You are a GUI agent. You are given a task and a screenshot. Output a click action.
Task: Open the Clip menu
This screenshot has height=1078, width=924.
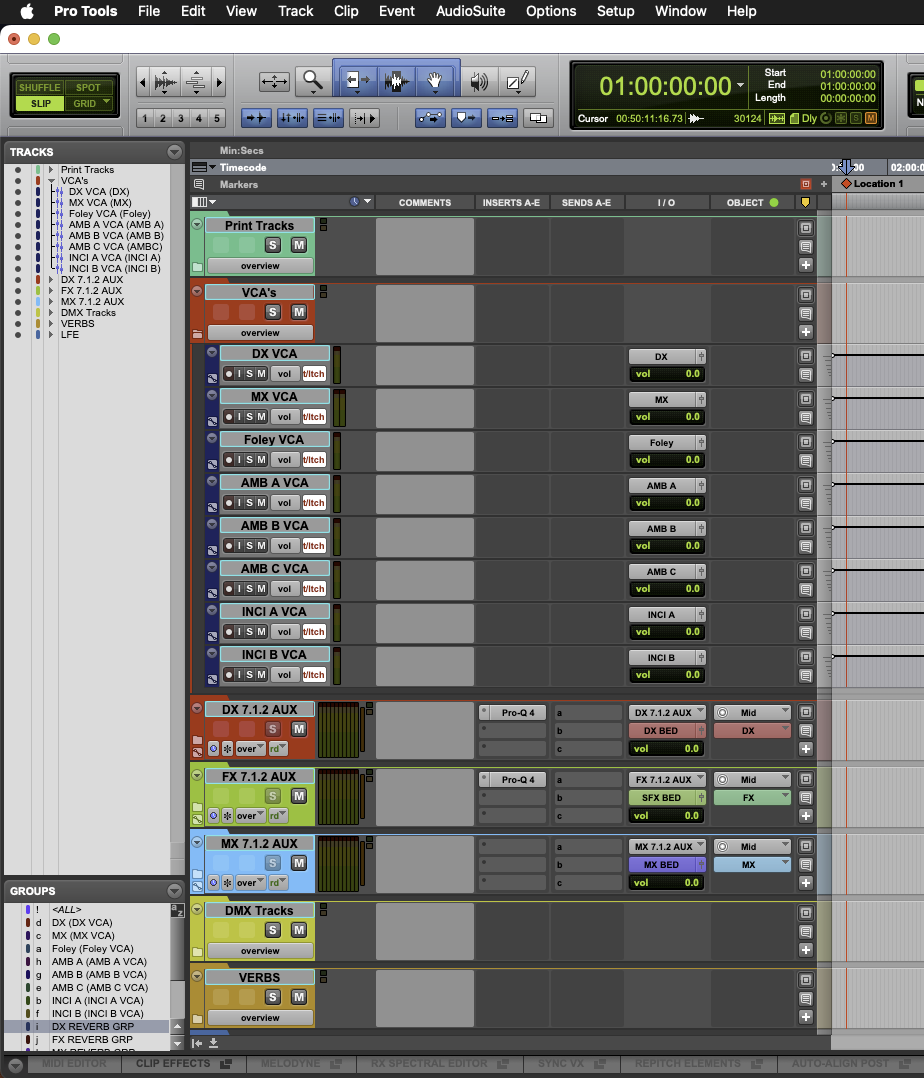pyautogui.click(x=346, y=11)
